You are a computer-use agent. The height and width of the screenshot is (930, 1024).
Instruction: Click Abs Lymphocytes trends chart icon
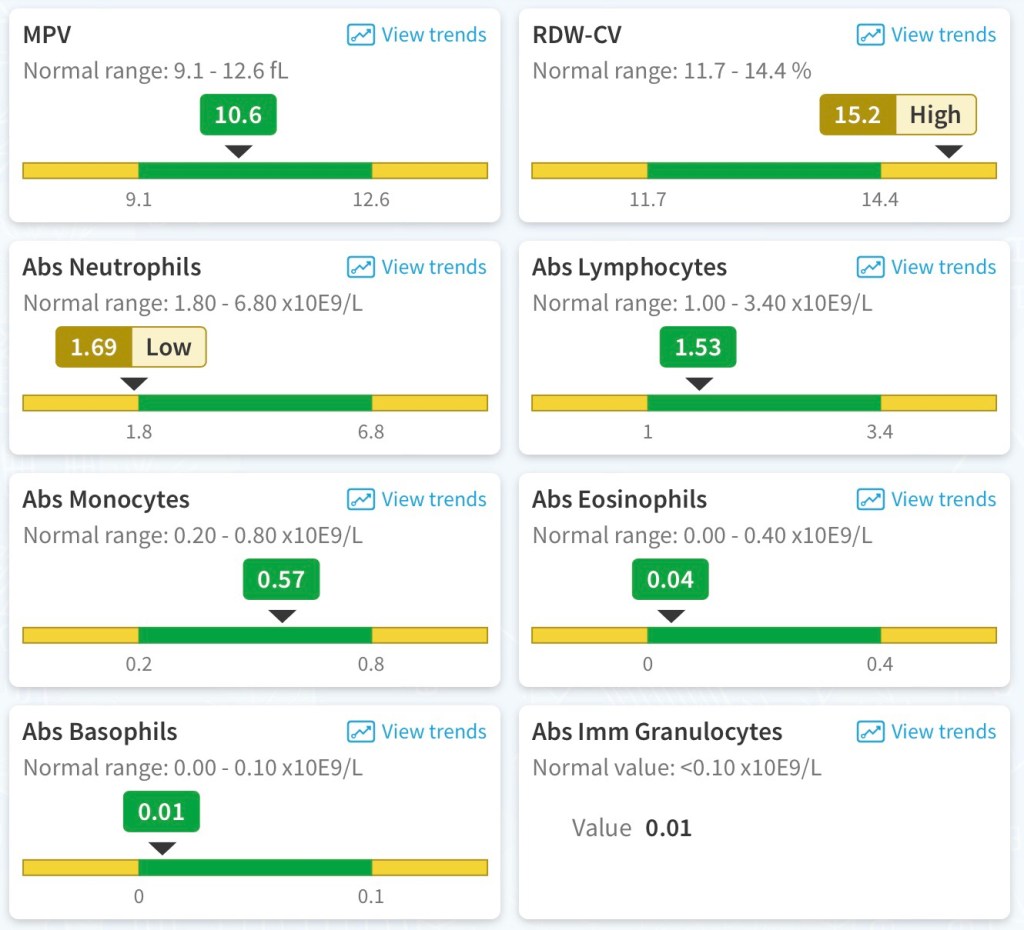tap(870, 267)
